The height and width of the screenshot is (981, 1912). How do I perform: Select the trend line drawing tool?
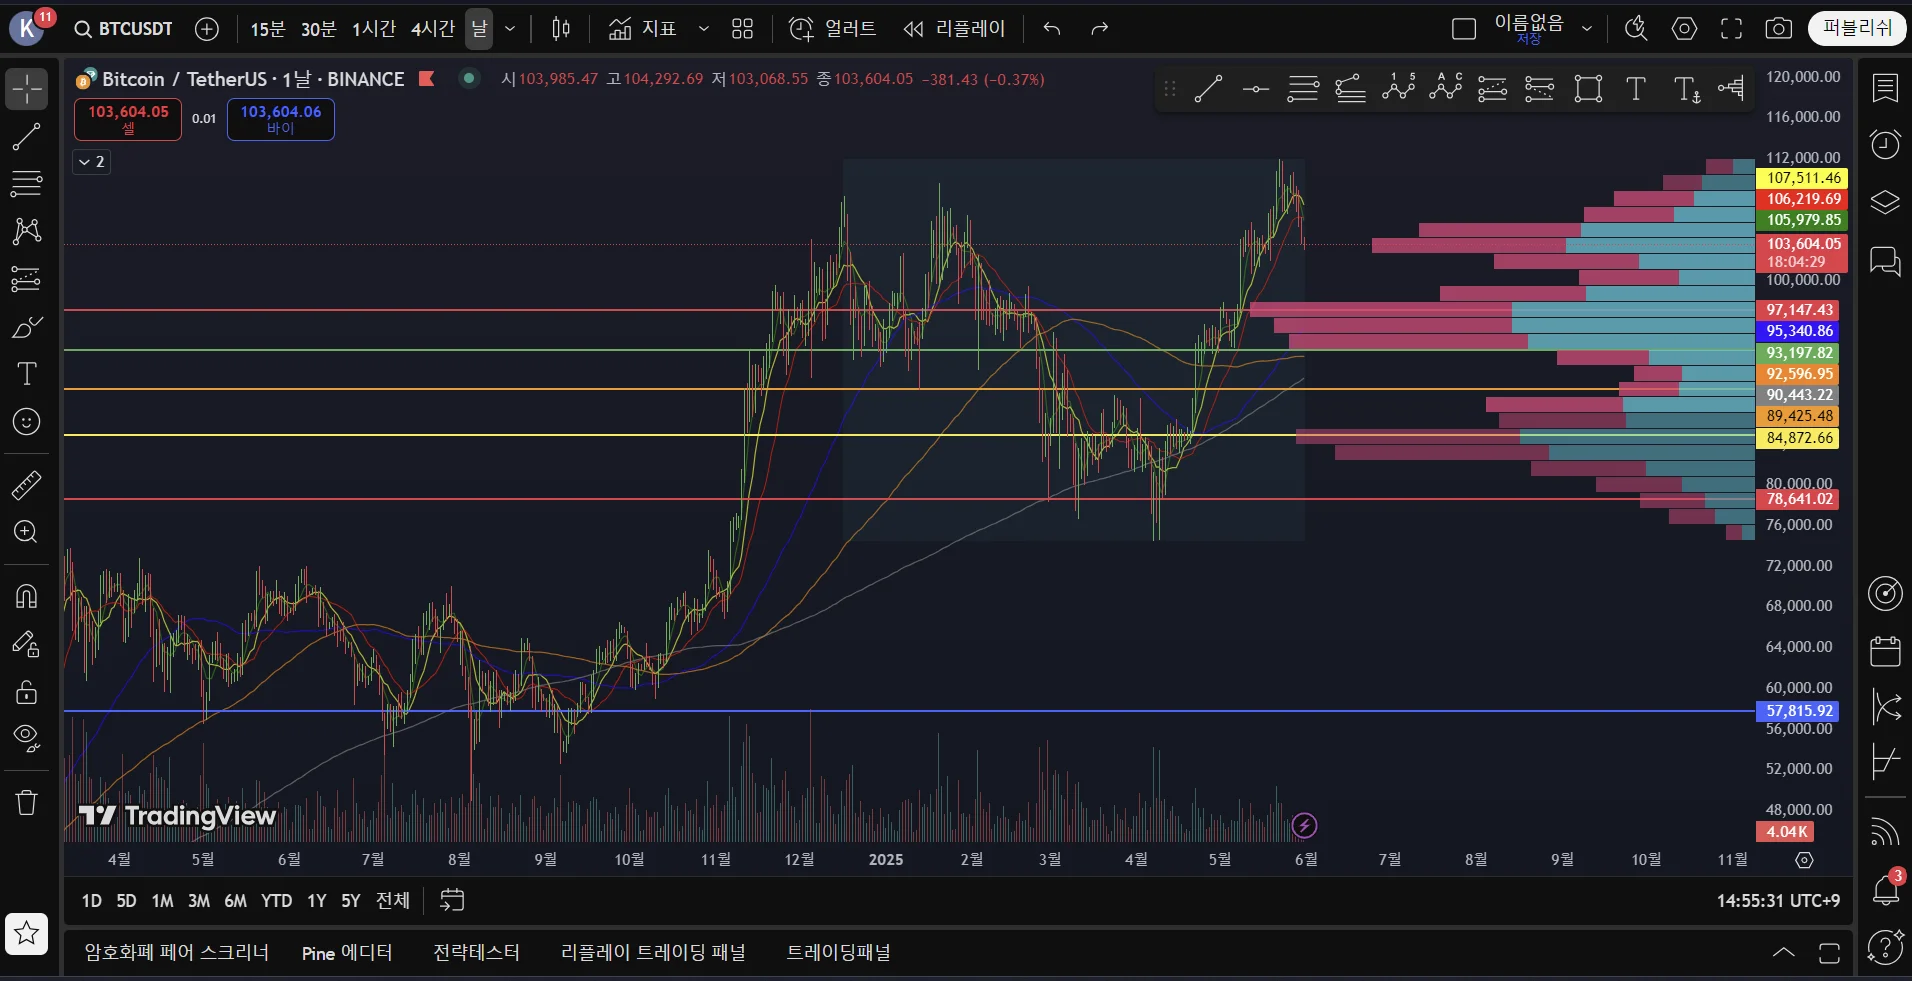[x=27, y=137]
